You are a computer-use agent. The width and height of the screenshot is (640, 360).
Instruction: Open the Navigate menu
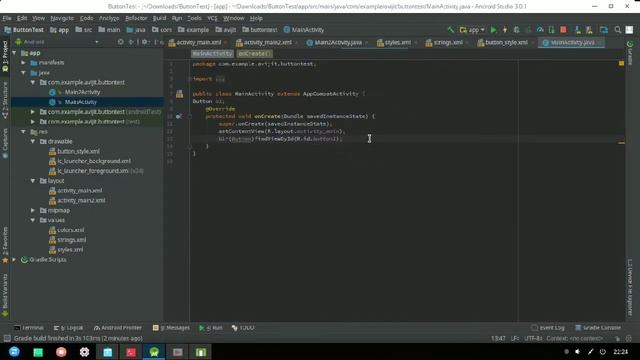pos(62,18)
